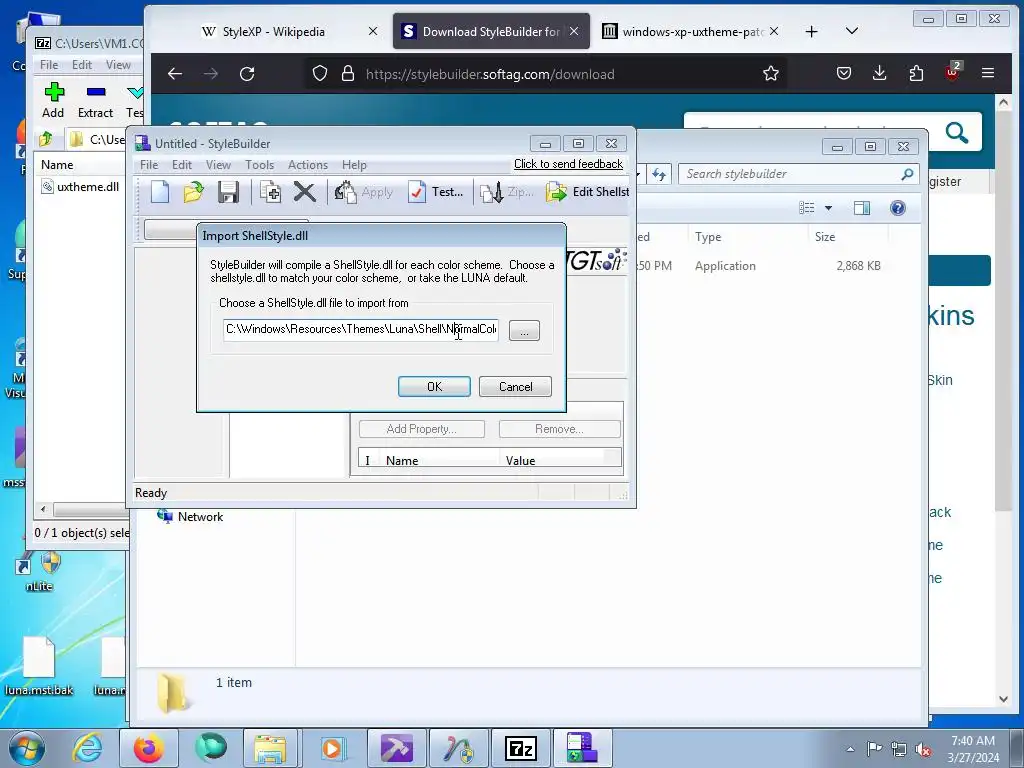
Task: Open the File menu in StyleBuilder
Action: 149,165
